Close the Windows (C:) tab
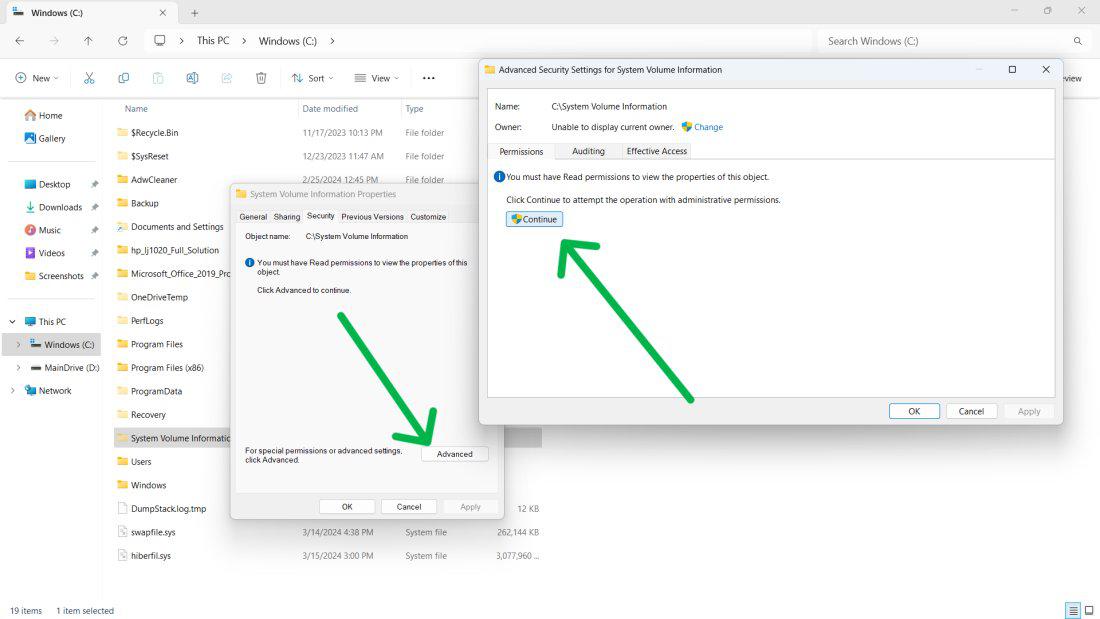Image resolution: width=1100 pixels, height=619 pixels. pos(163,13)
